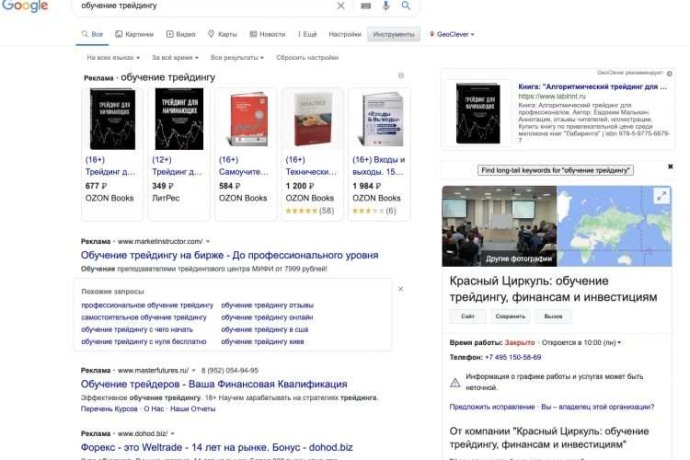Click 'обучение трейдингу с чего начать' query

click(x=137, y=329)
